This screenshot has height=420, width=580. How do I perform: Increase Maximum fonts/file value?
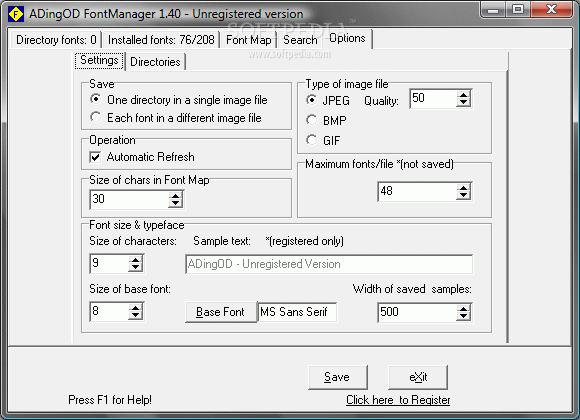463,188
